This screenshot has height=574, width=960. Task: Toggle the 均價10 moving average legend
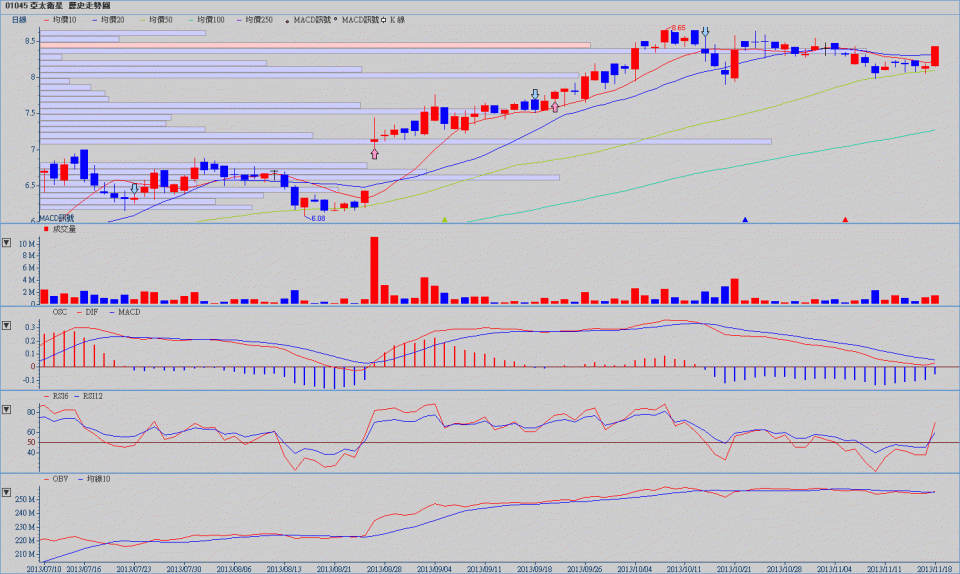pos(63,19)
